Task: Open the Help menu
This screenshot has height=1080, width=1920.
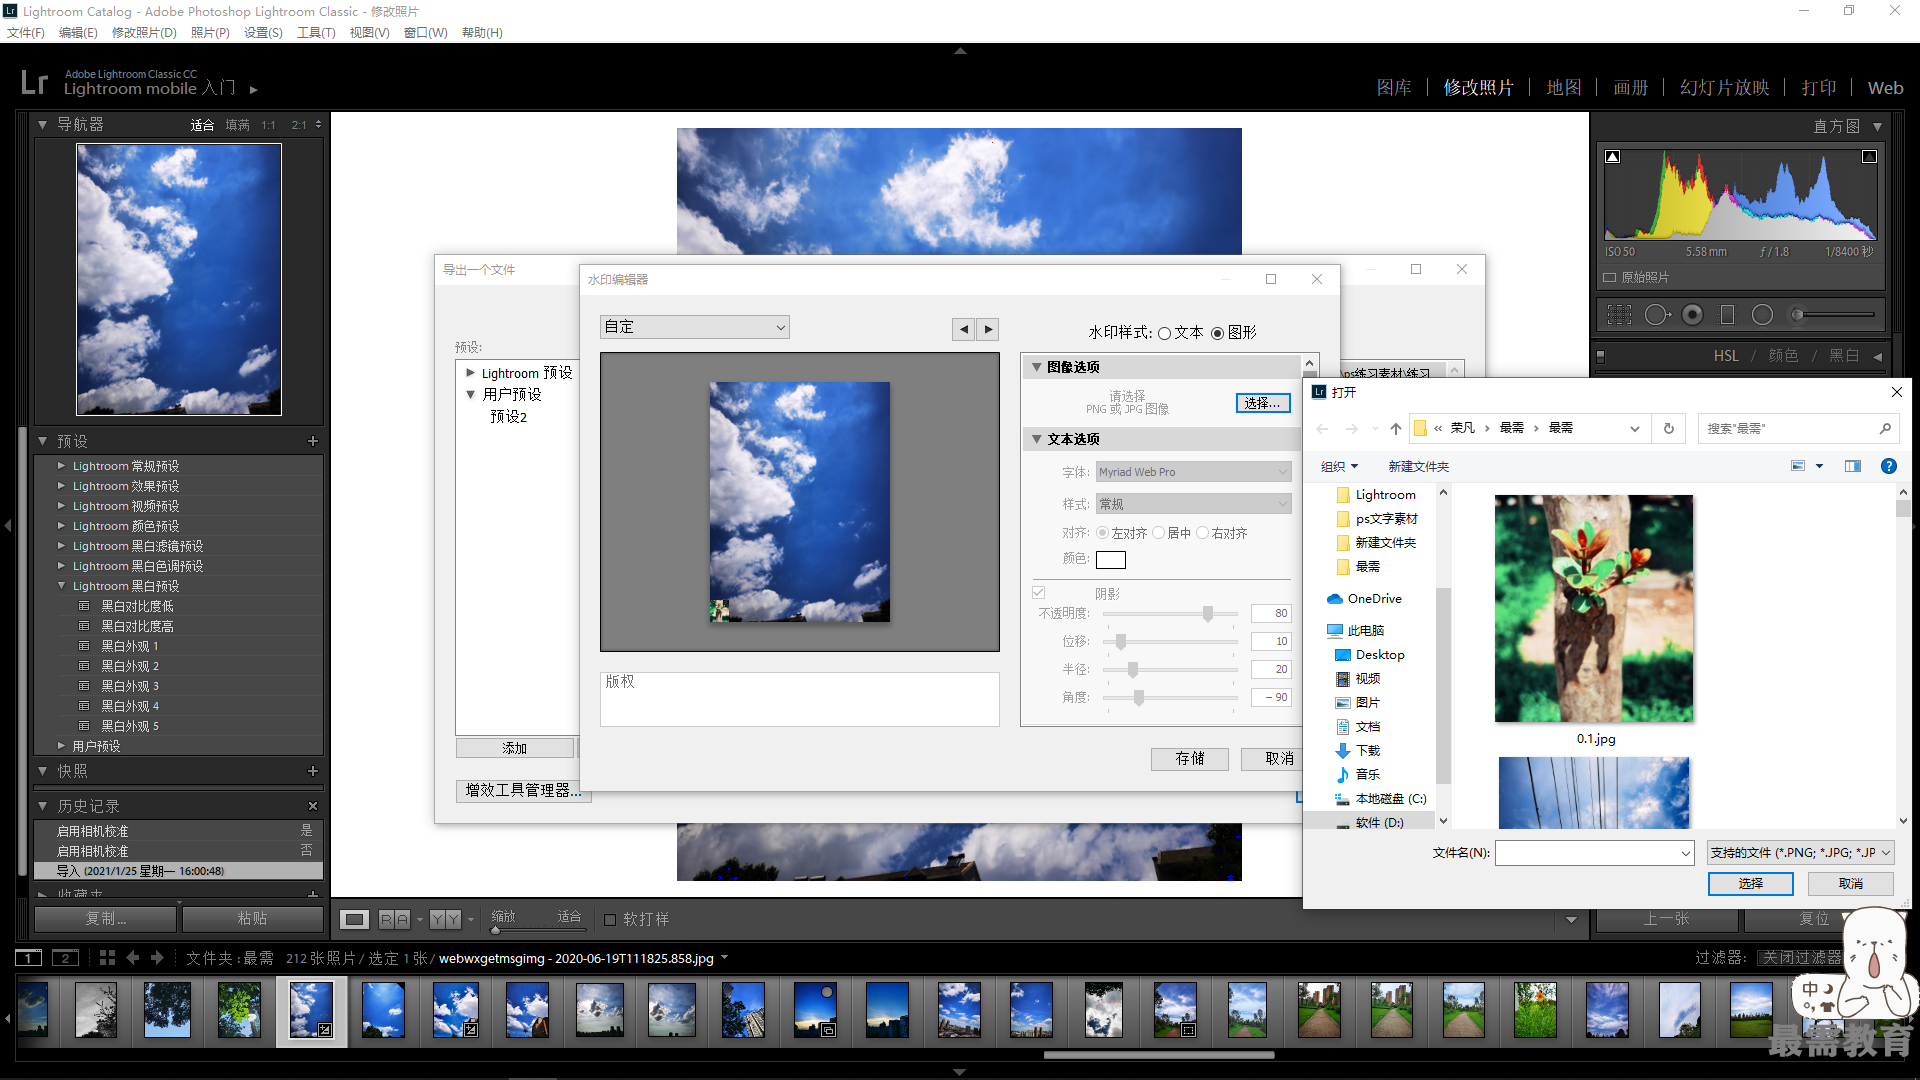Action: 482,33
